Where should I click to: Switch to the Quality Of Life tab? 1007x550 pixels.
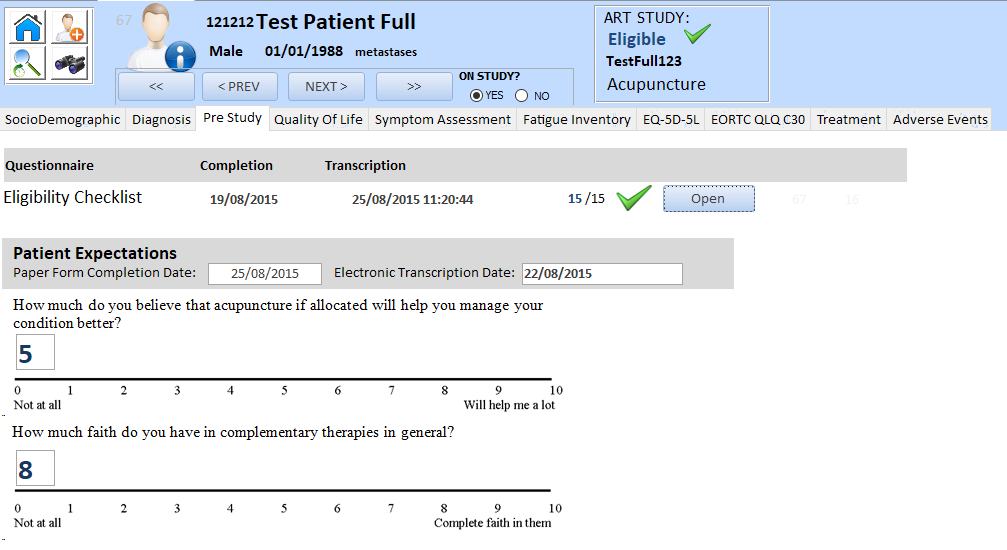(x=318, y=120)
